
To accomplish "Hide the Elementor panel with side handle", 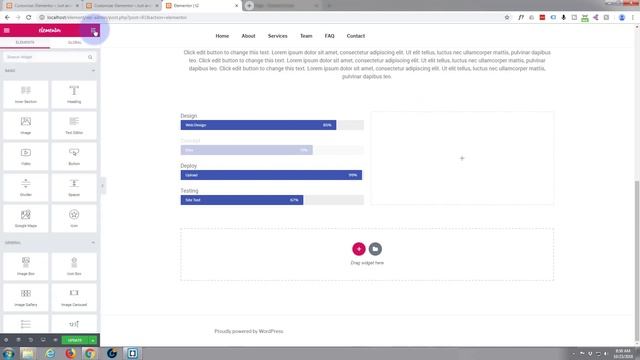I will coord(102,186).
